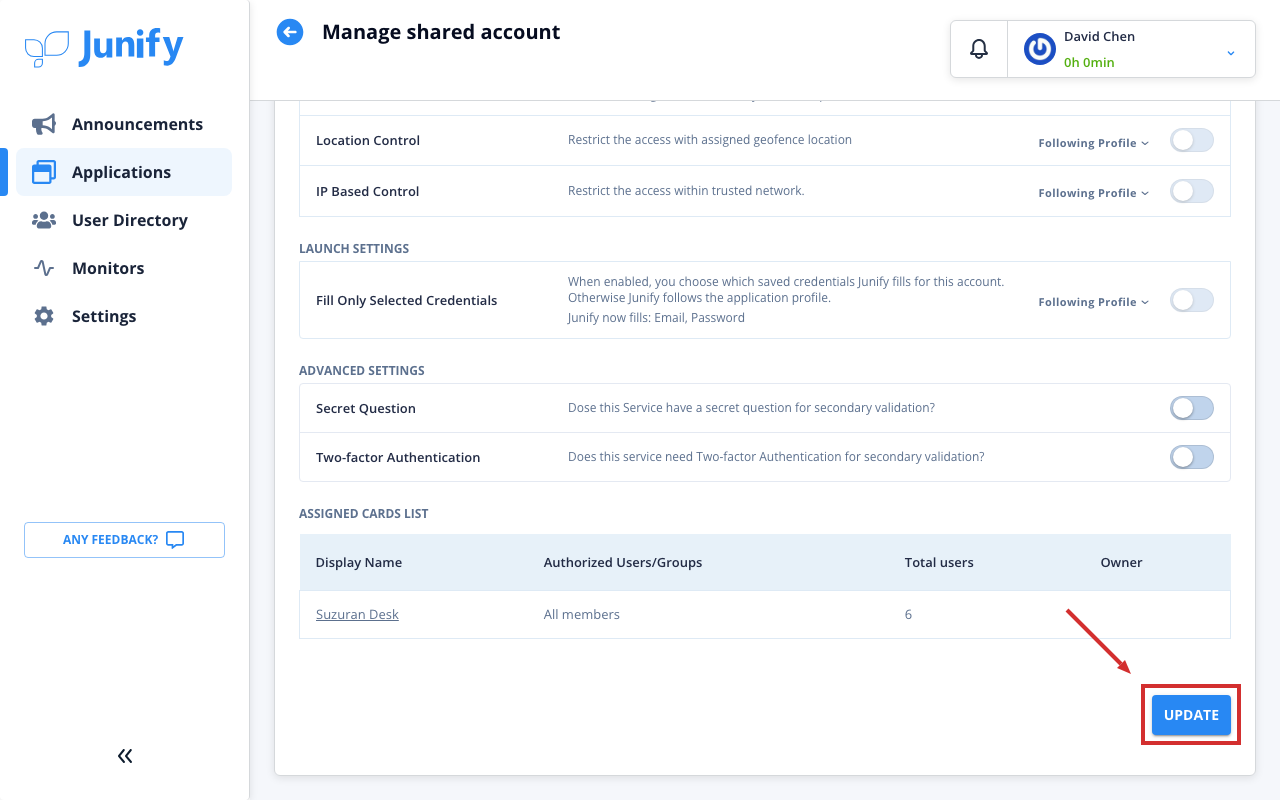Open Settings in the sidebar
Viewport: 1280px width, 800px height.
click(x=124, y=316)
